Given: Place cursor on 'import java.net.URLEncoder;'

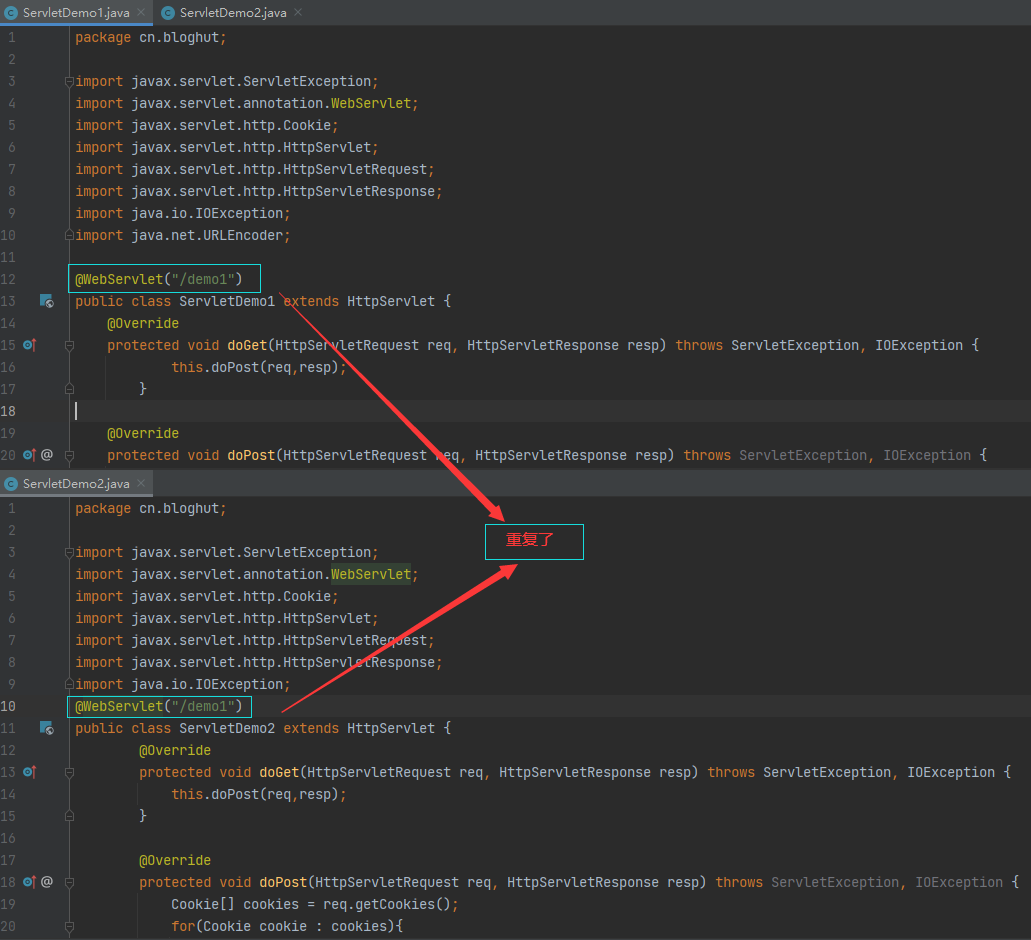Looking at the screenshot, I should point(182,235).
